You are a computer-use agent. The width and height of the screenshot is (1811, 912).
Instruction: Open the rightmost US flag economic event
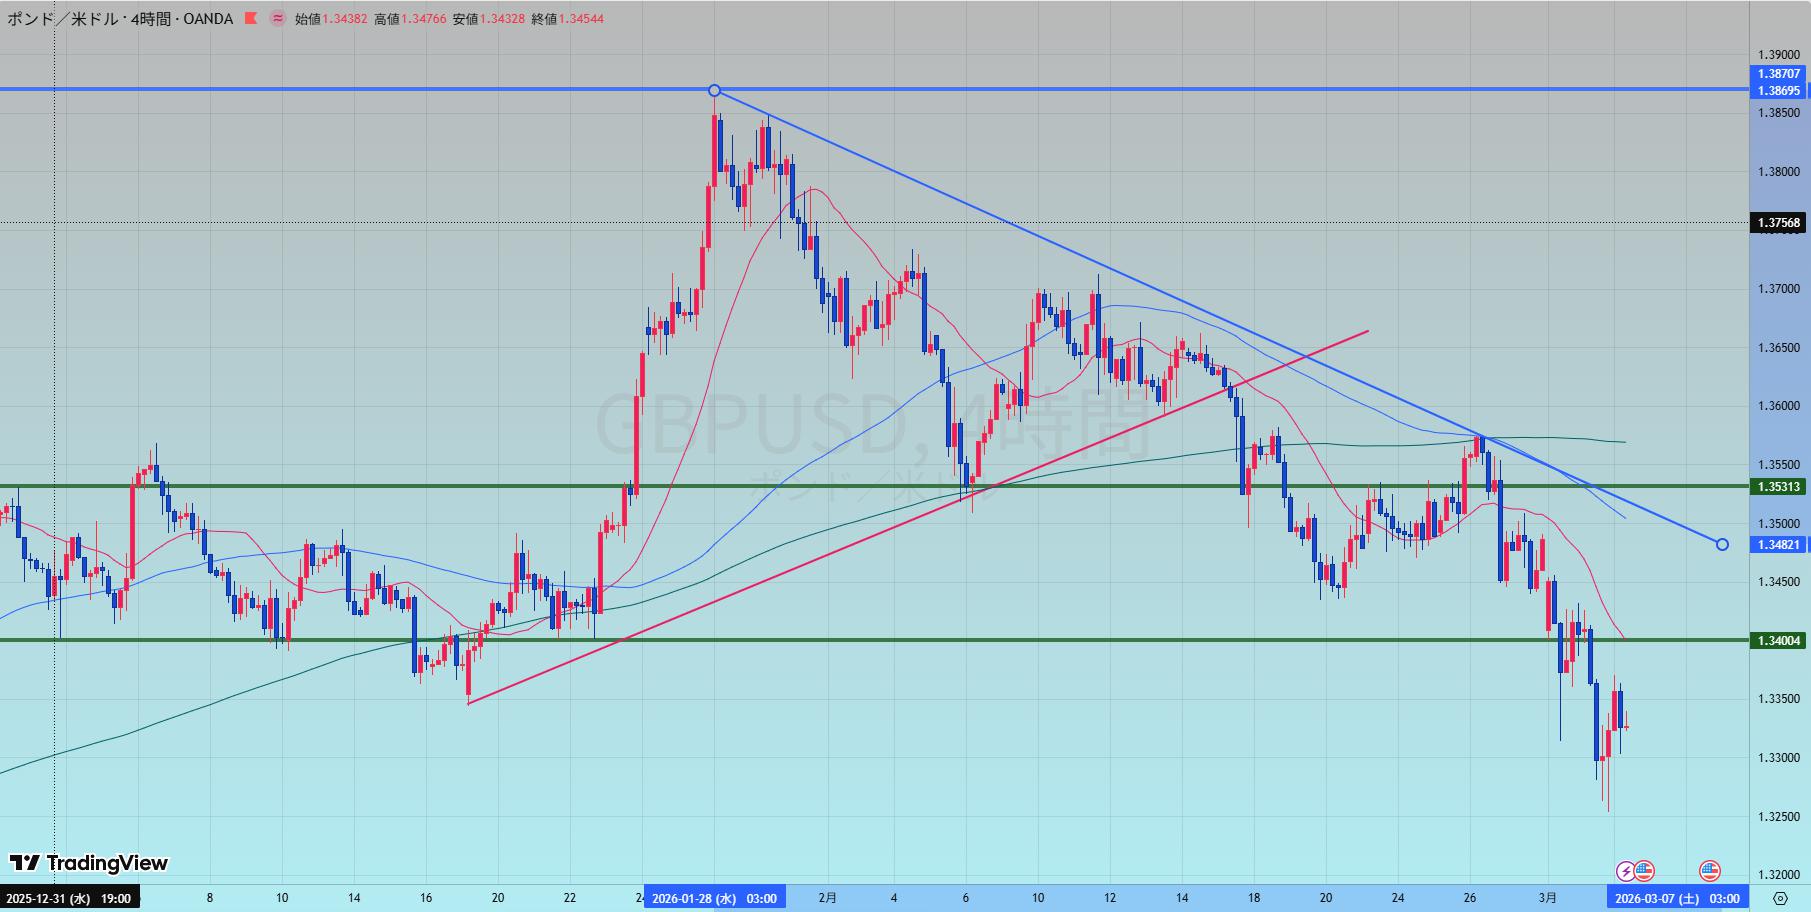[1709, 871]
